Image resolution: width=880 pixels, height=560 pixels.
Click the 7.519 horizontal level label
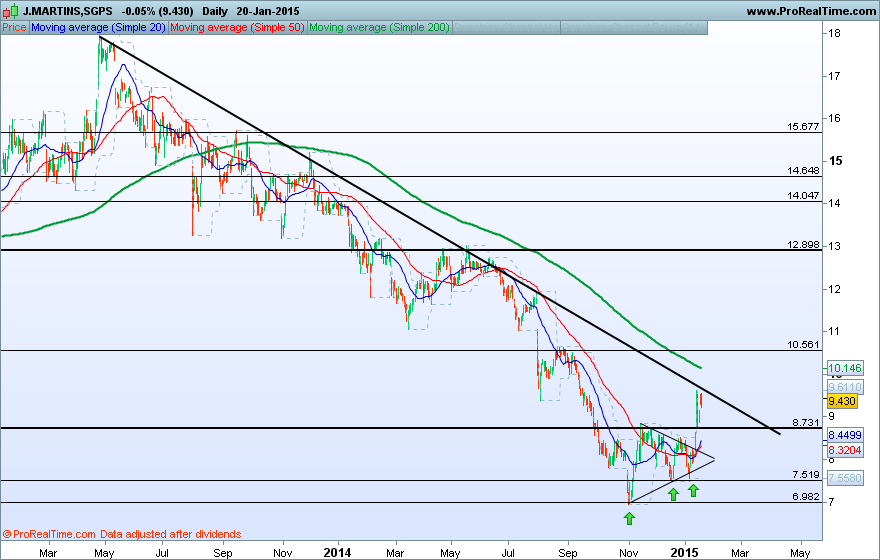(x=806, y=475)
